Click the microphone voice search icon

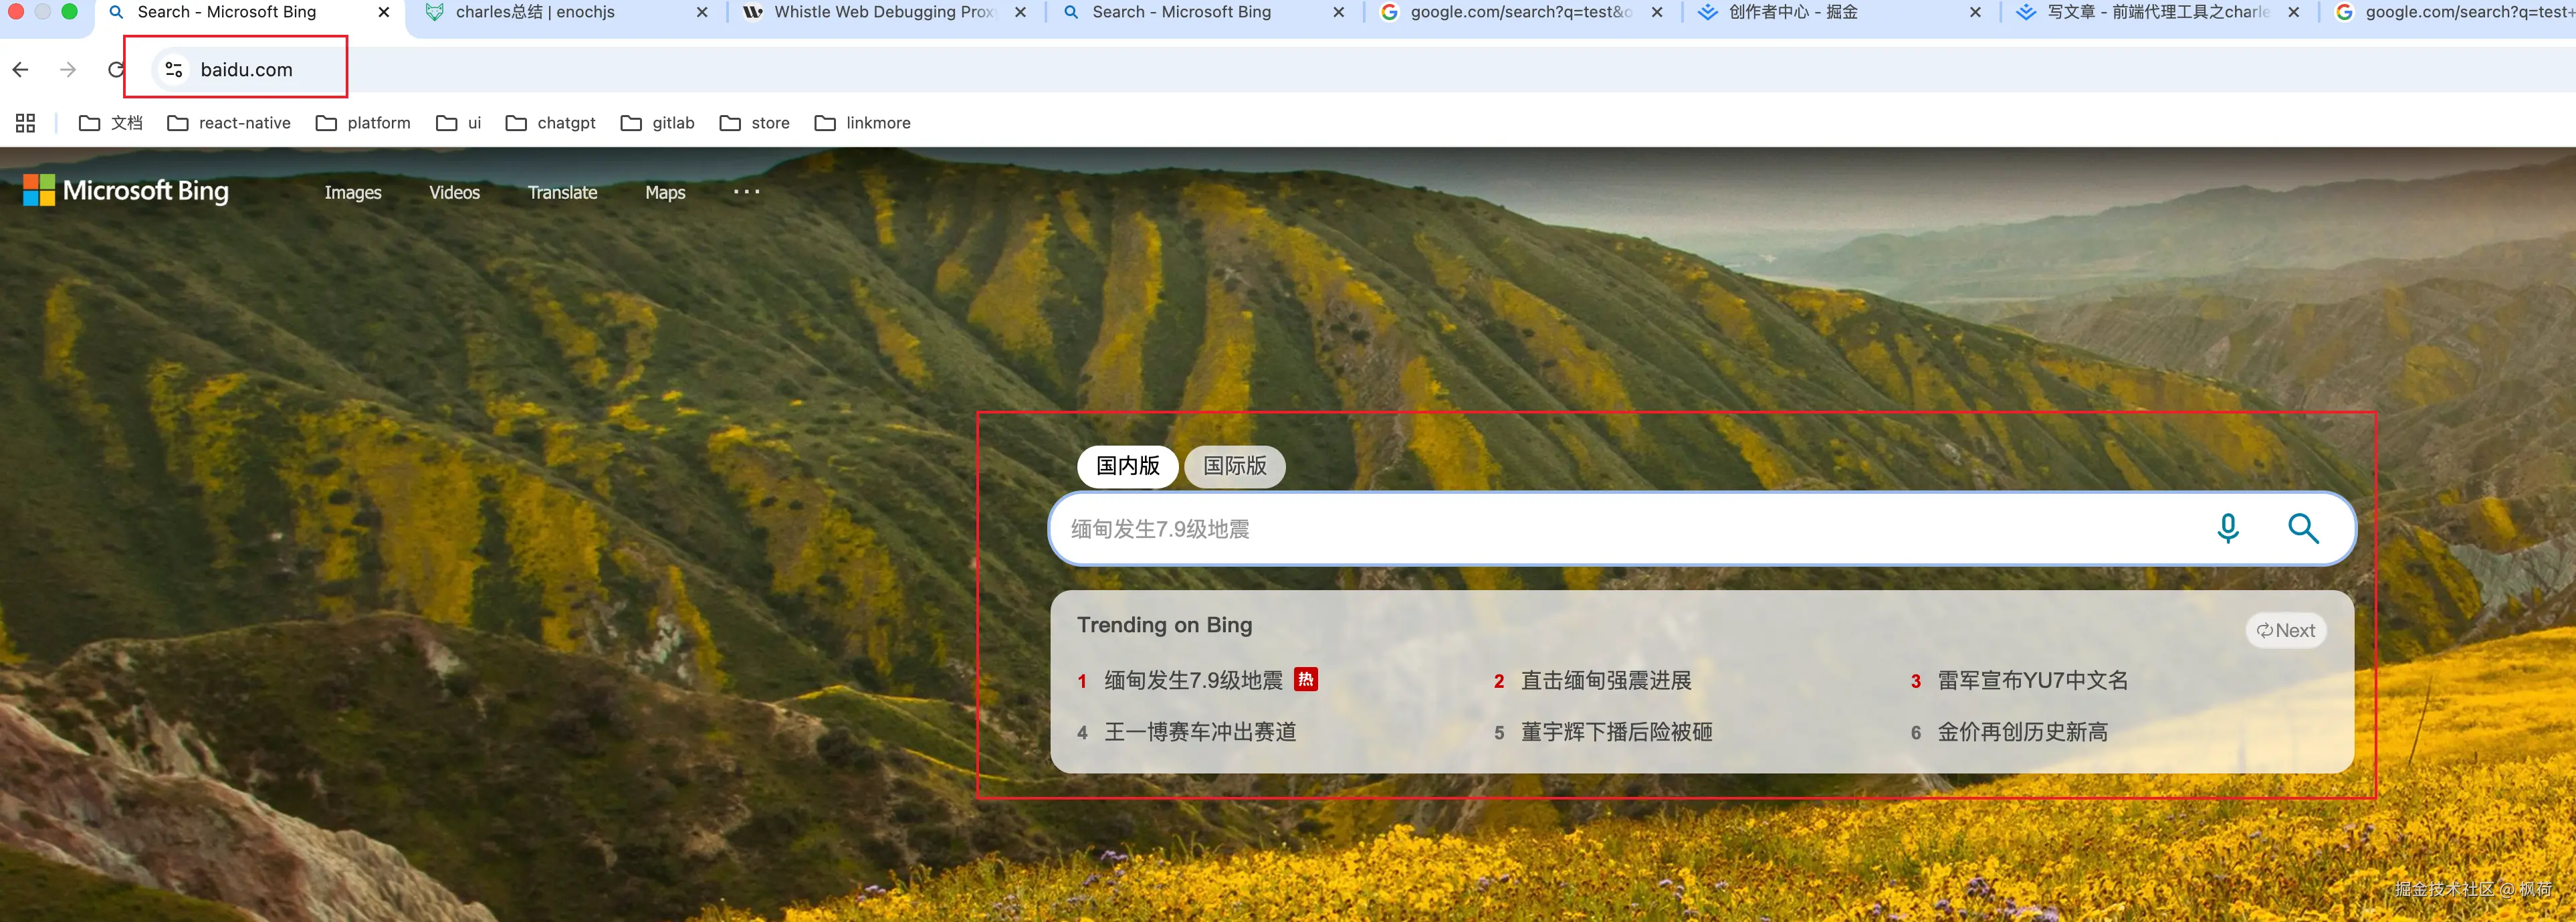[2227, 528]
